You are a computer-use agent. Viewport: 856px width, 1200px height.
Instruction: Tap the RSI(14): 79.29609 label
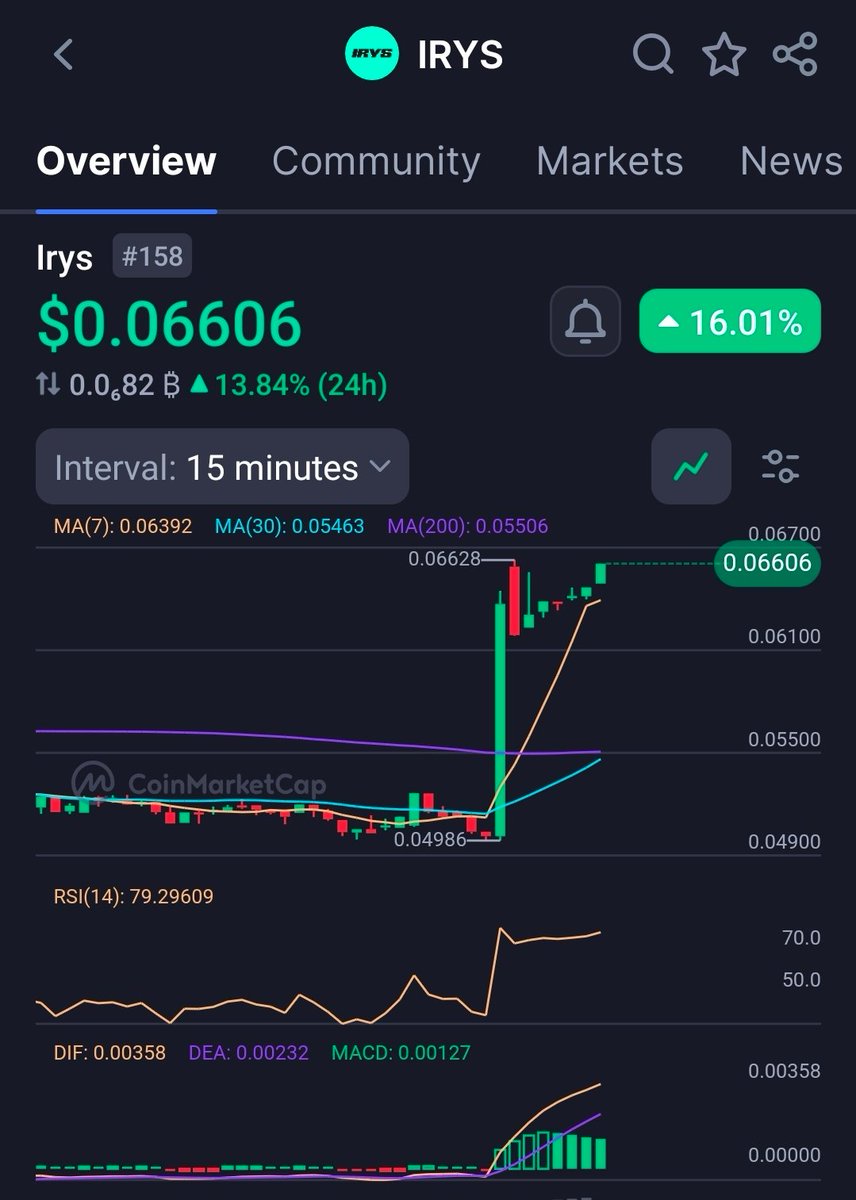pyautogui.click(x=133, y=896)
